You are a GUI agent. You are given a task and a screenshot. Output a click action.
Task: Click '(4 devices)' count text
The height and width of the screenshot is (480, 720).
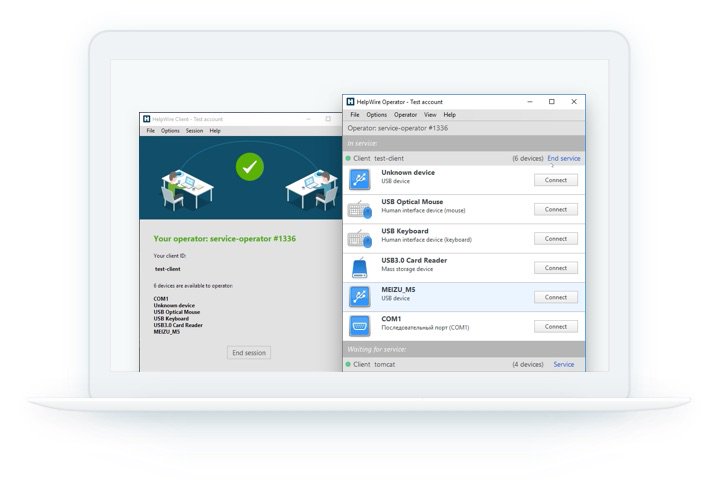(528, 364)
